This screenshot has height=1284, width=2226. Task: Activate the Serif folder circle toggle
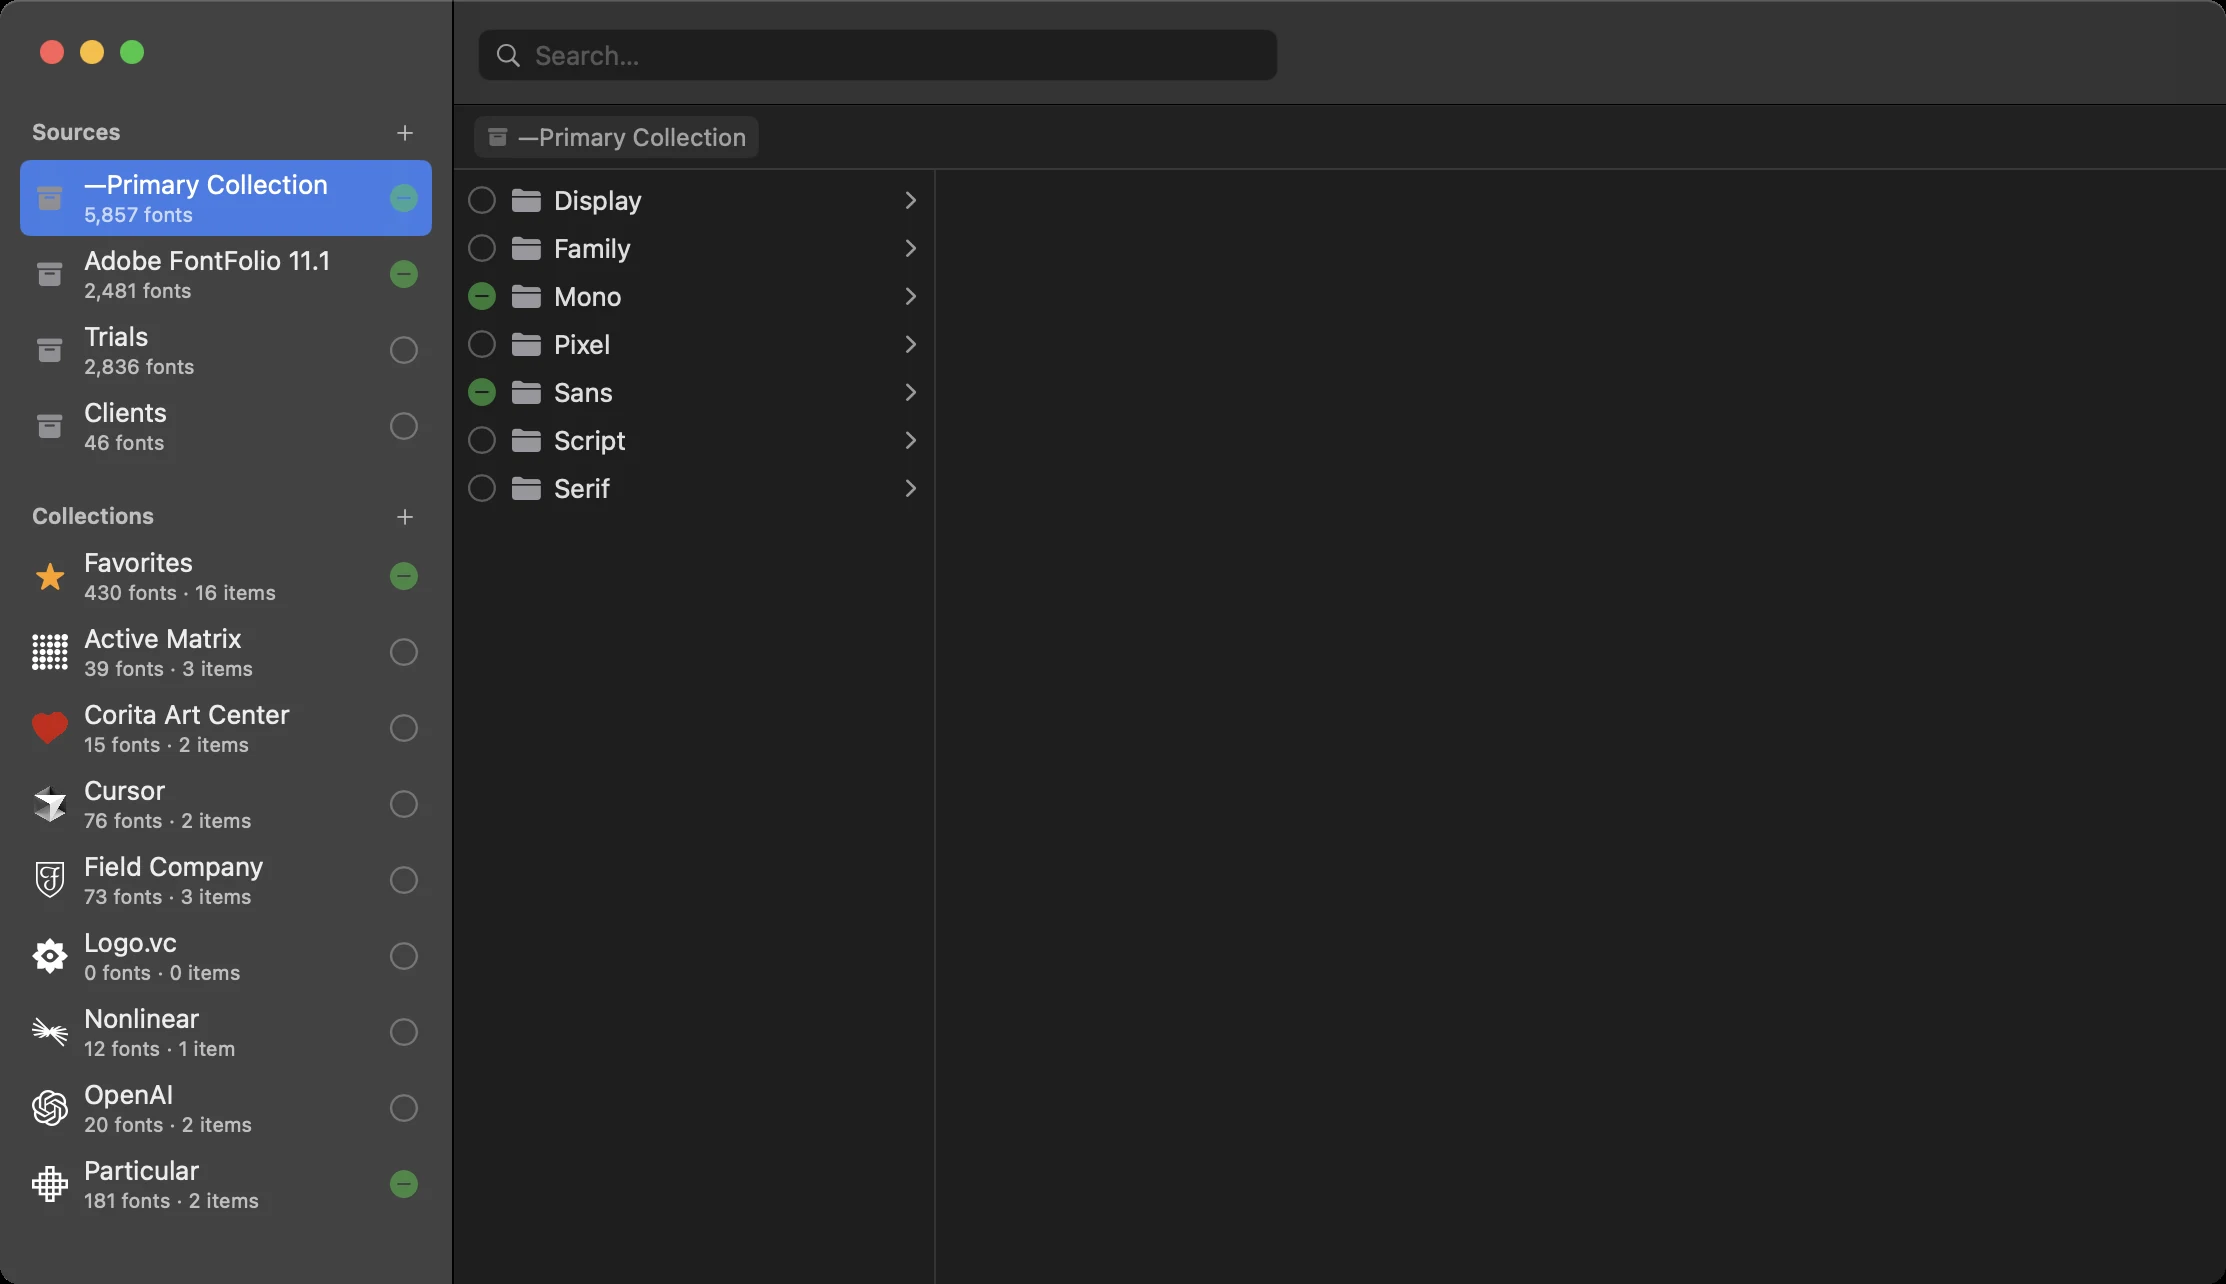coord(482,488)
